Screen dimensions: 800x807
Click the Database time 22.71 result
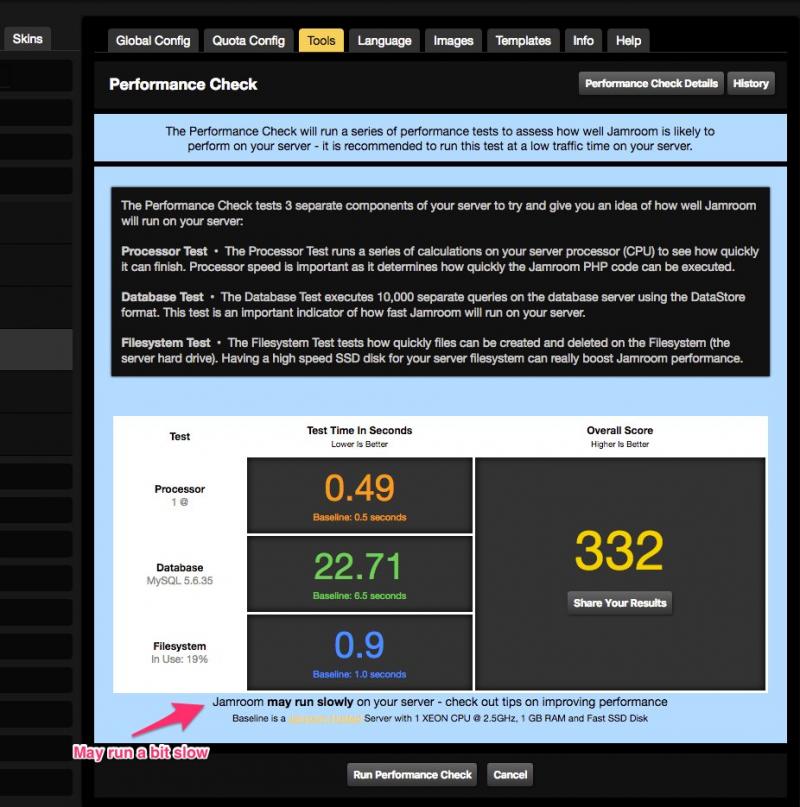[x=359, y=566]
